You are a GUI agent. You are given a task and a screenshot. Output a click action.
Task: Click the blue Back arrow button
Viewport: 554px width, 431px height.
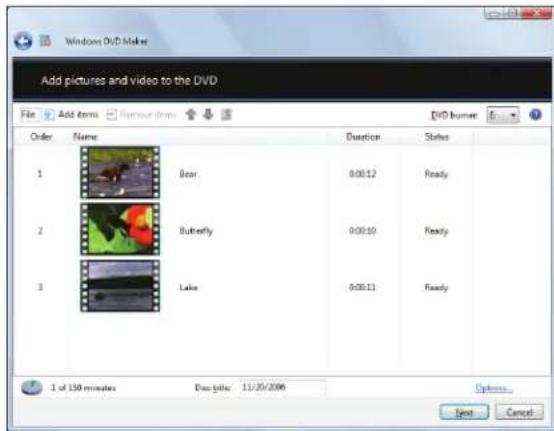pyautogui.click(x=23, y=41)
